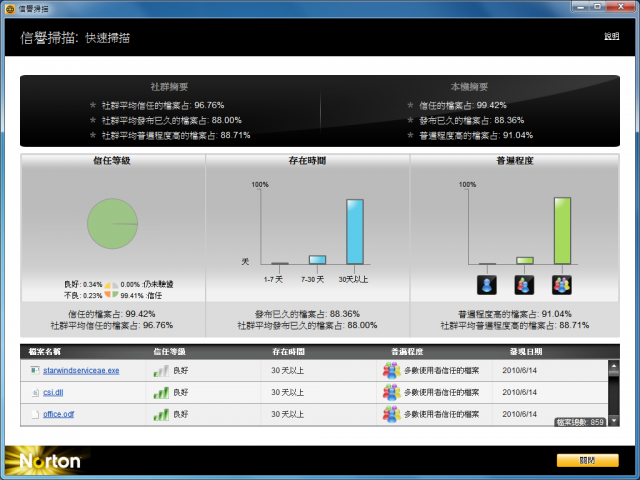Open the 說明 help link
Viewport: 640px width, 480px height.
(x=611, y=36)
